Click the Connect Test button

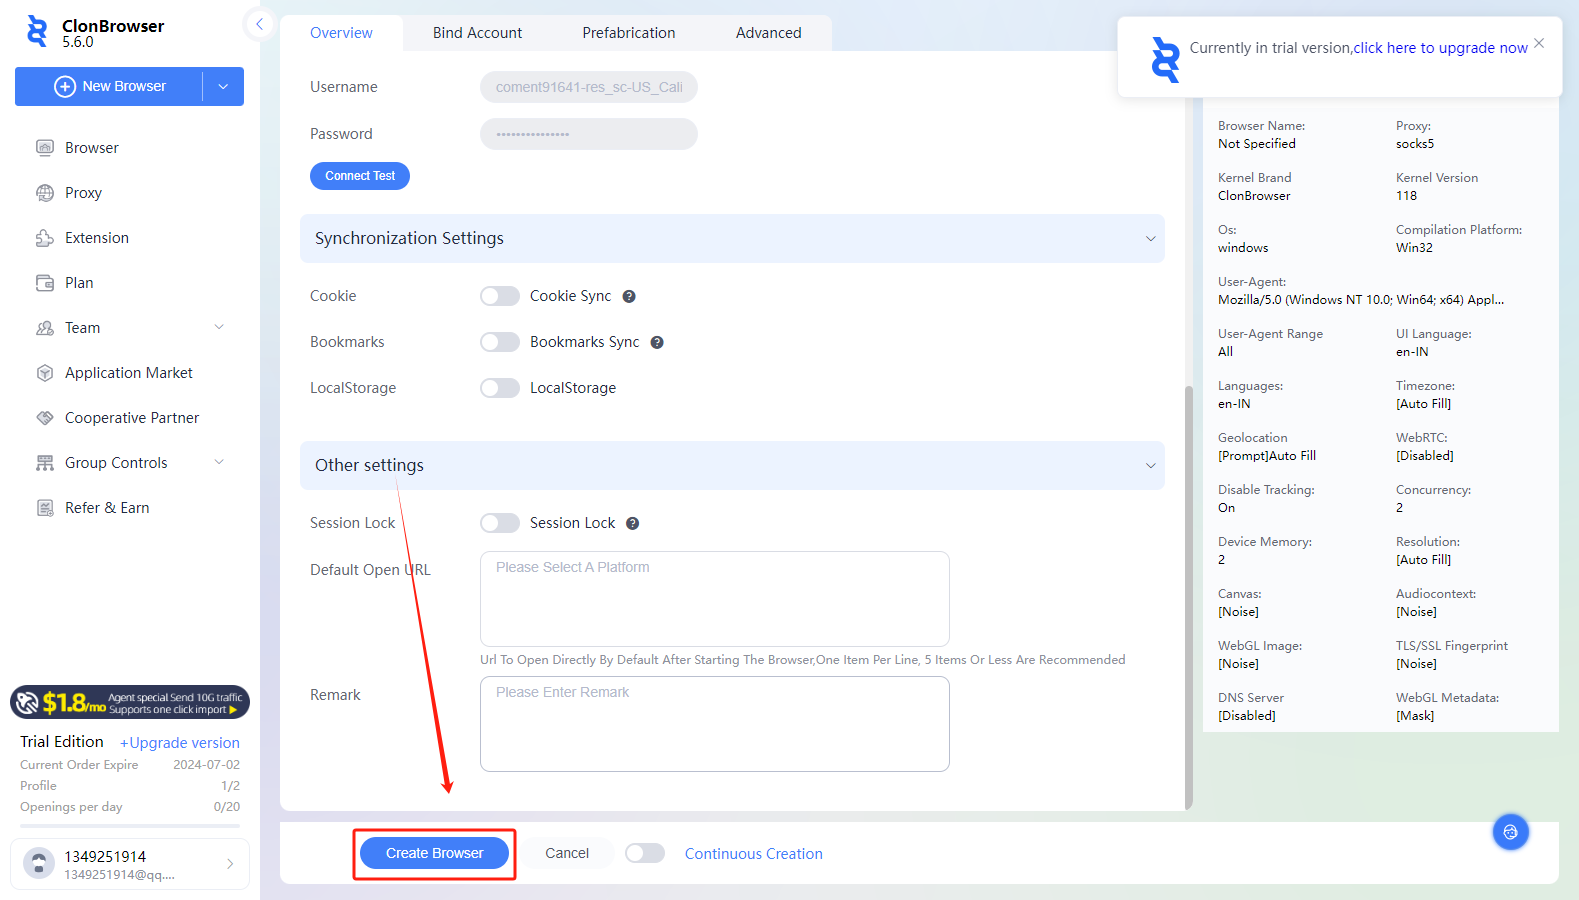point(360,176)
